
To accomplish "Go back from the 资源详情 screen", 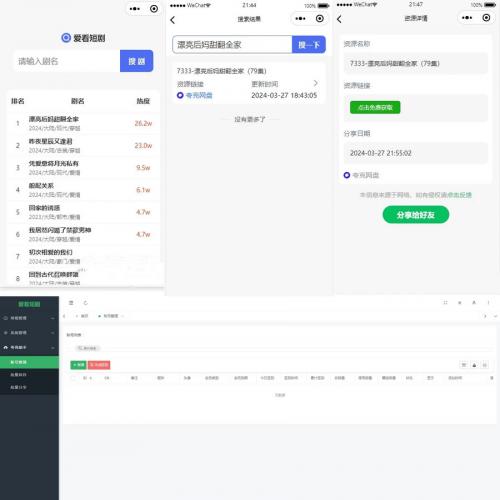I will [339, 19].
